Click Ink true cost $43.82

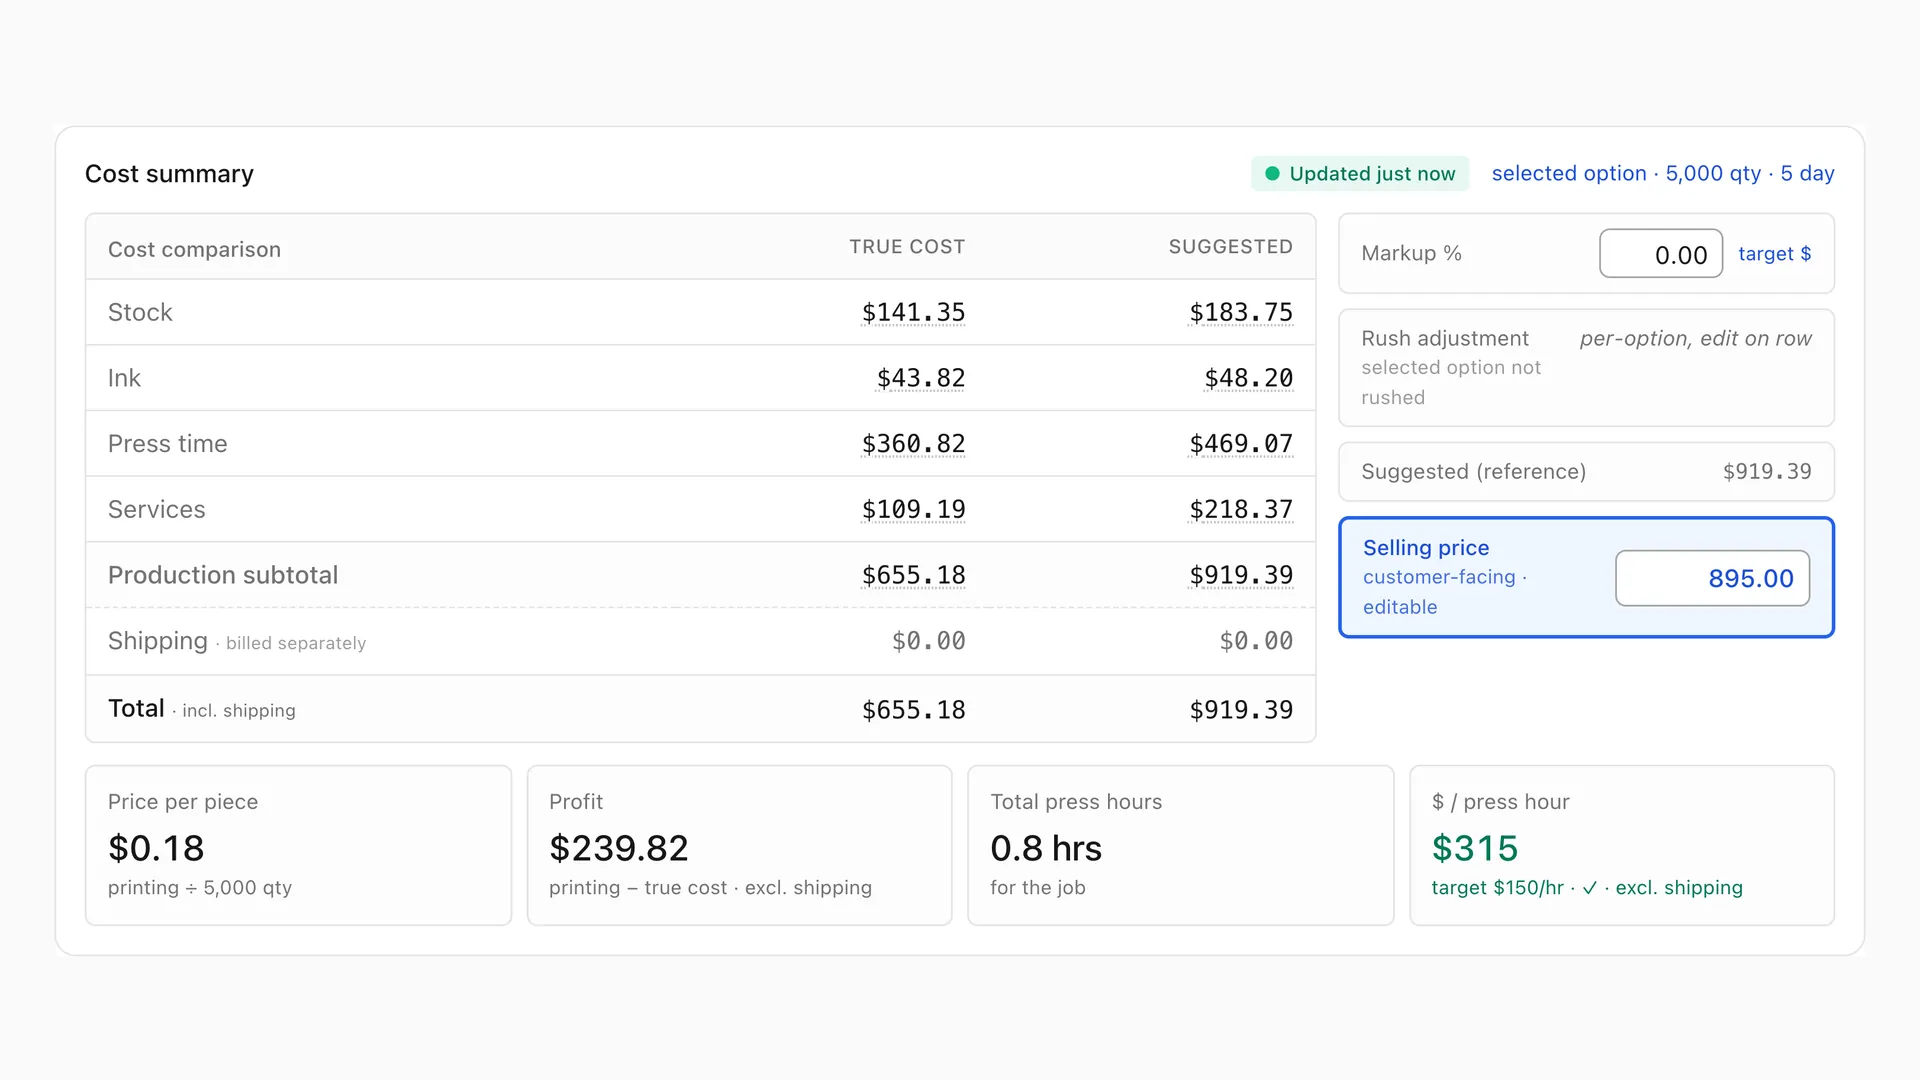920,378
